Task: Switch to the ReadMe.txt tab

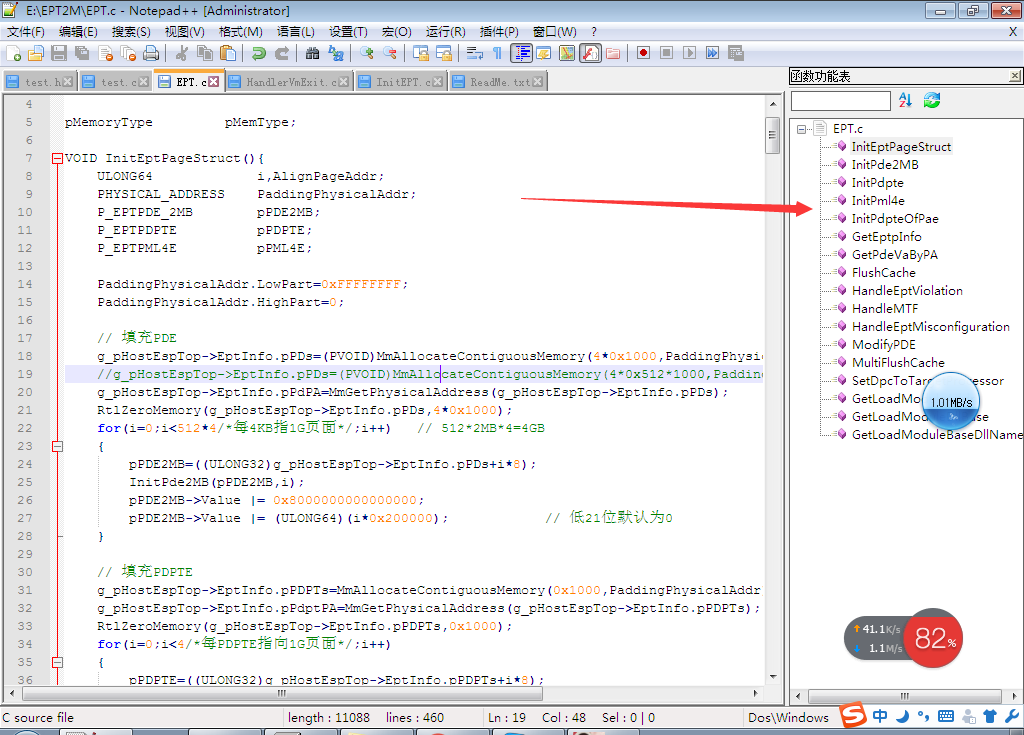Action: [x=498, y=82]
